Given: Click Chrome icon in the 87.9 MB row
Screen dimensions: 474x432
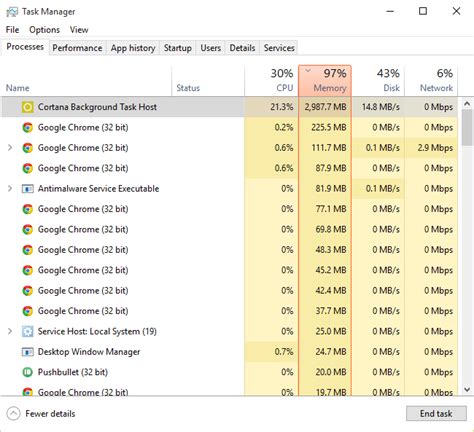Looking at the screenshot, I should [27, 168].
